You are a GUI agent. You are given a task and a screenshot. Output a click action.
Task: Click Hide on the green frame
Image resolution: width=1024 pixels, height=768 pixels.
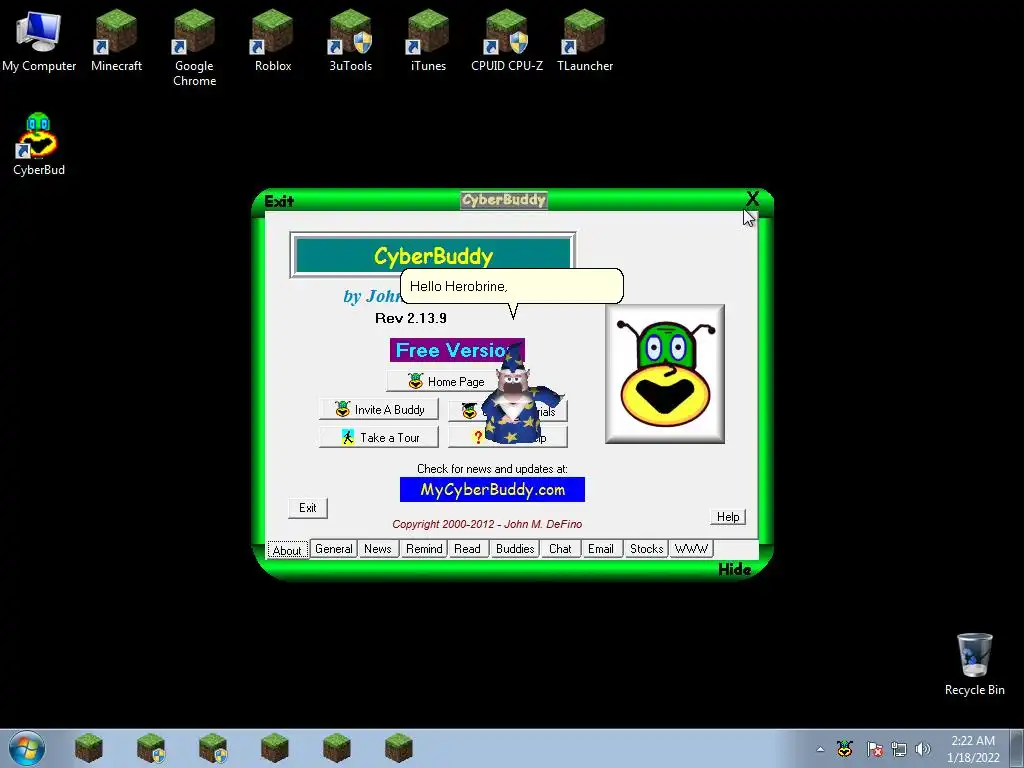[x=735, y=569]
